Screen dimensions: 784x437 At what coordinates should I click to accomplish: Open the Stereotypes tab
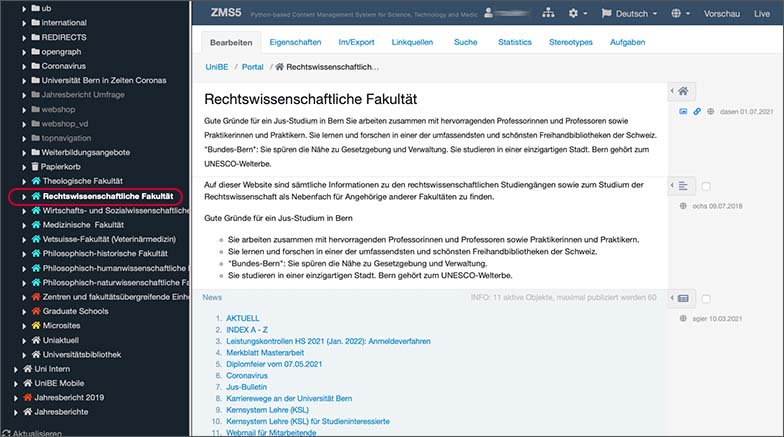pyautogui.click(x=570, y=42)
